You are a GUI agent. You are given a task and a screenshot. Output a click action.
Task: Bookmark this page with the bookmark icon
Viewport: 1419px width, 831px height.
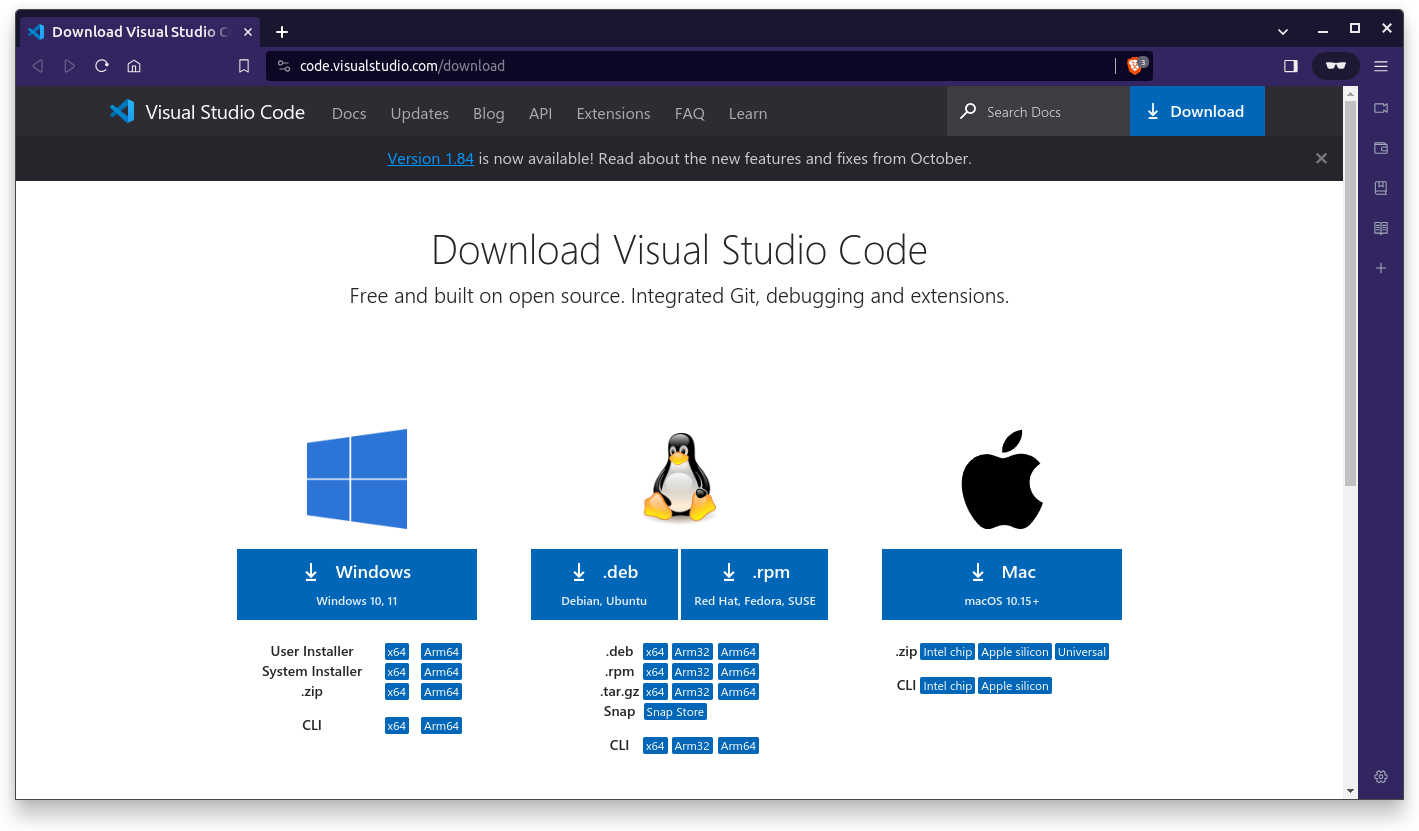coord(244,66)
